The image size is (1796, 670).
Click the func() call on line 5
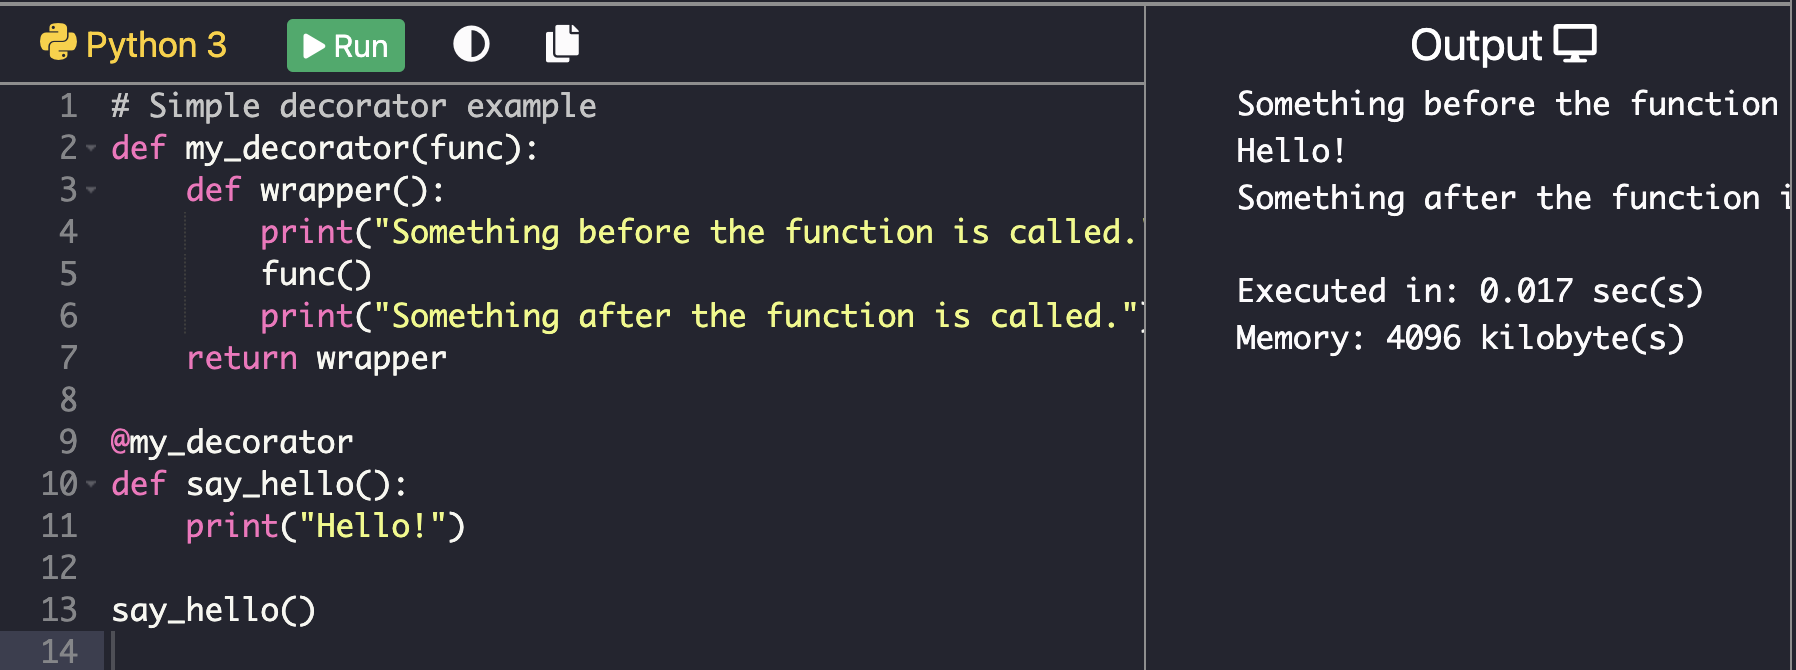point(316,274)
